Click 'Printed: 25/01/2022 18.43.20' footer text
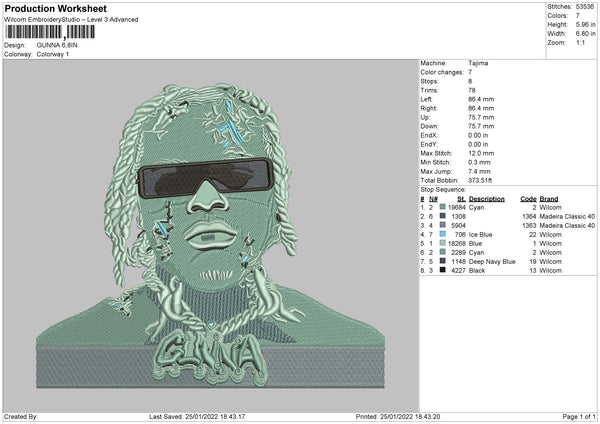The width and height of the screenshot is (600, 424). 398,417
